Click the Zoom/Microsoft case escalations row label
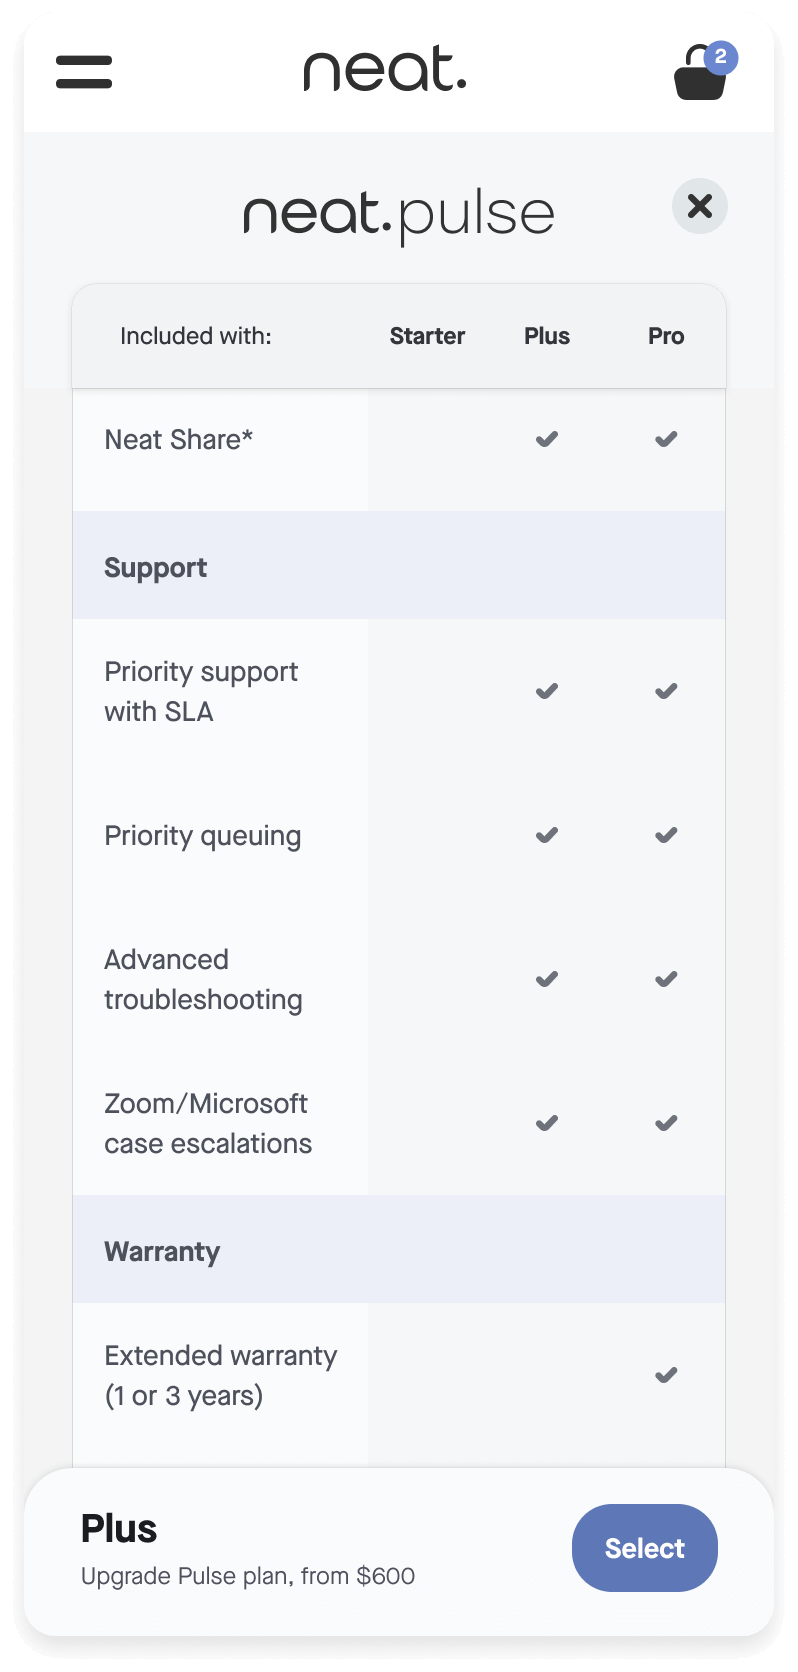This screenshot has width=798, height=1672. pyautogui.click(x=208, y=1123)
